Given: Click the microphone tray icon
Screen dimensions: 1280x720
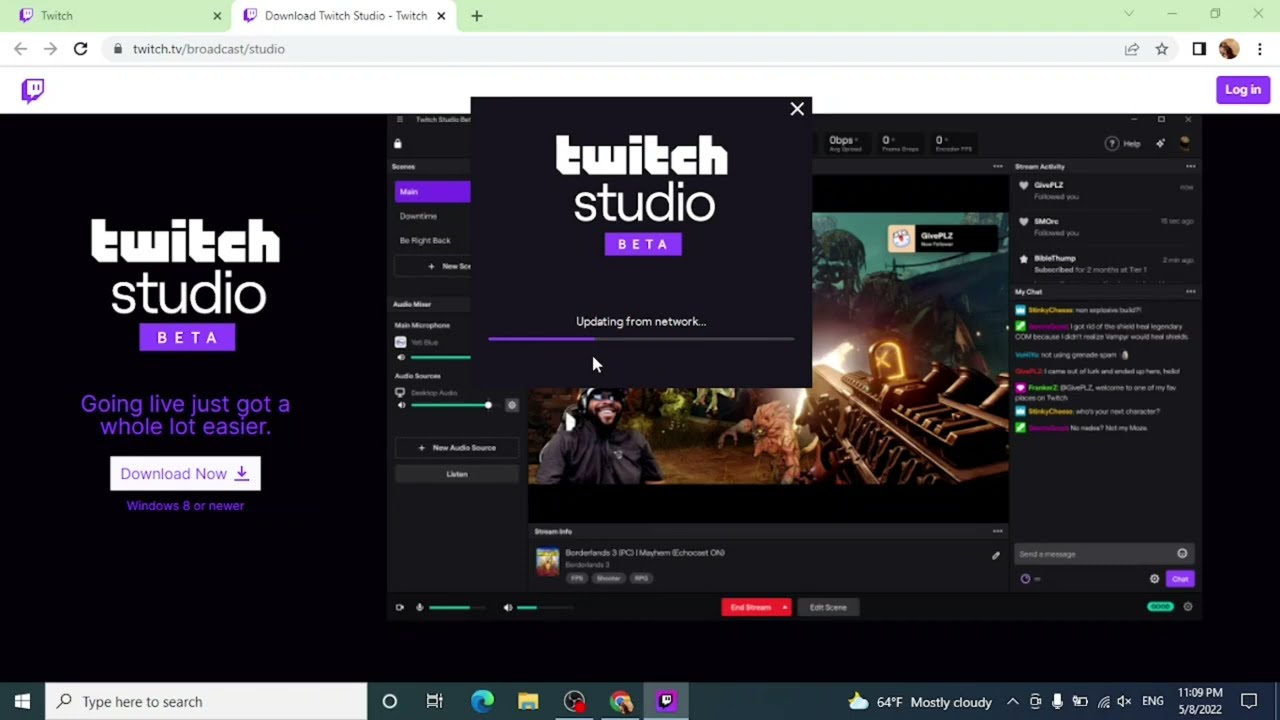Looking at the screenshot, I should coord(1057,702).
